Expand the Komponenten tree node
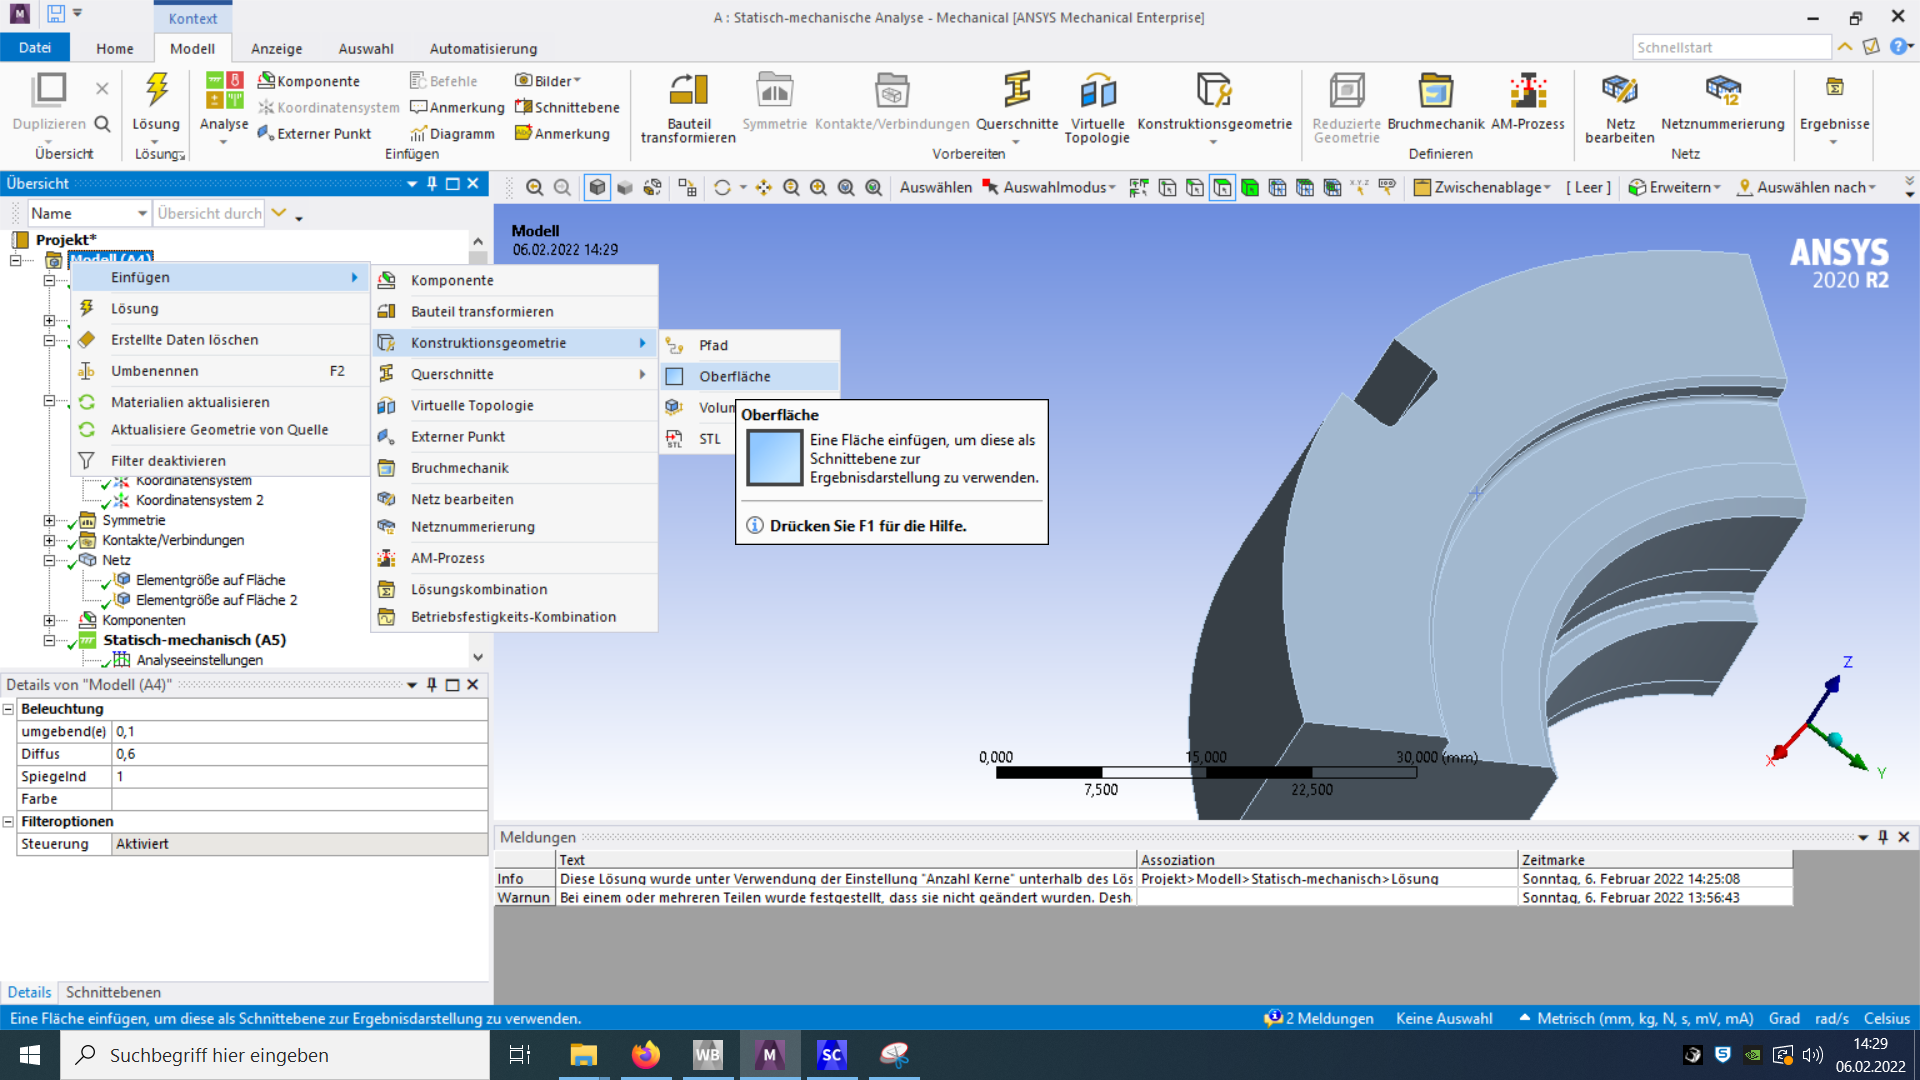Viewport: 1920px width, 1080px height. pyautogui.click(x=48, y=620)
